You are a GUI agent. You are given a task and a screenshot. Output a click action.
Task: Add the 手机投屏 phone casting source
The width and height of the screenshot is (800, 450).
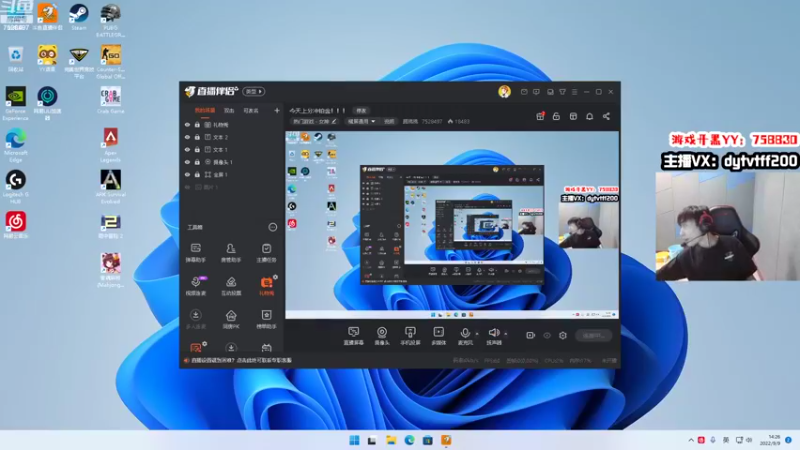[410, 336]
